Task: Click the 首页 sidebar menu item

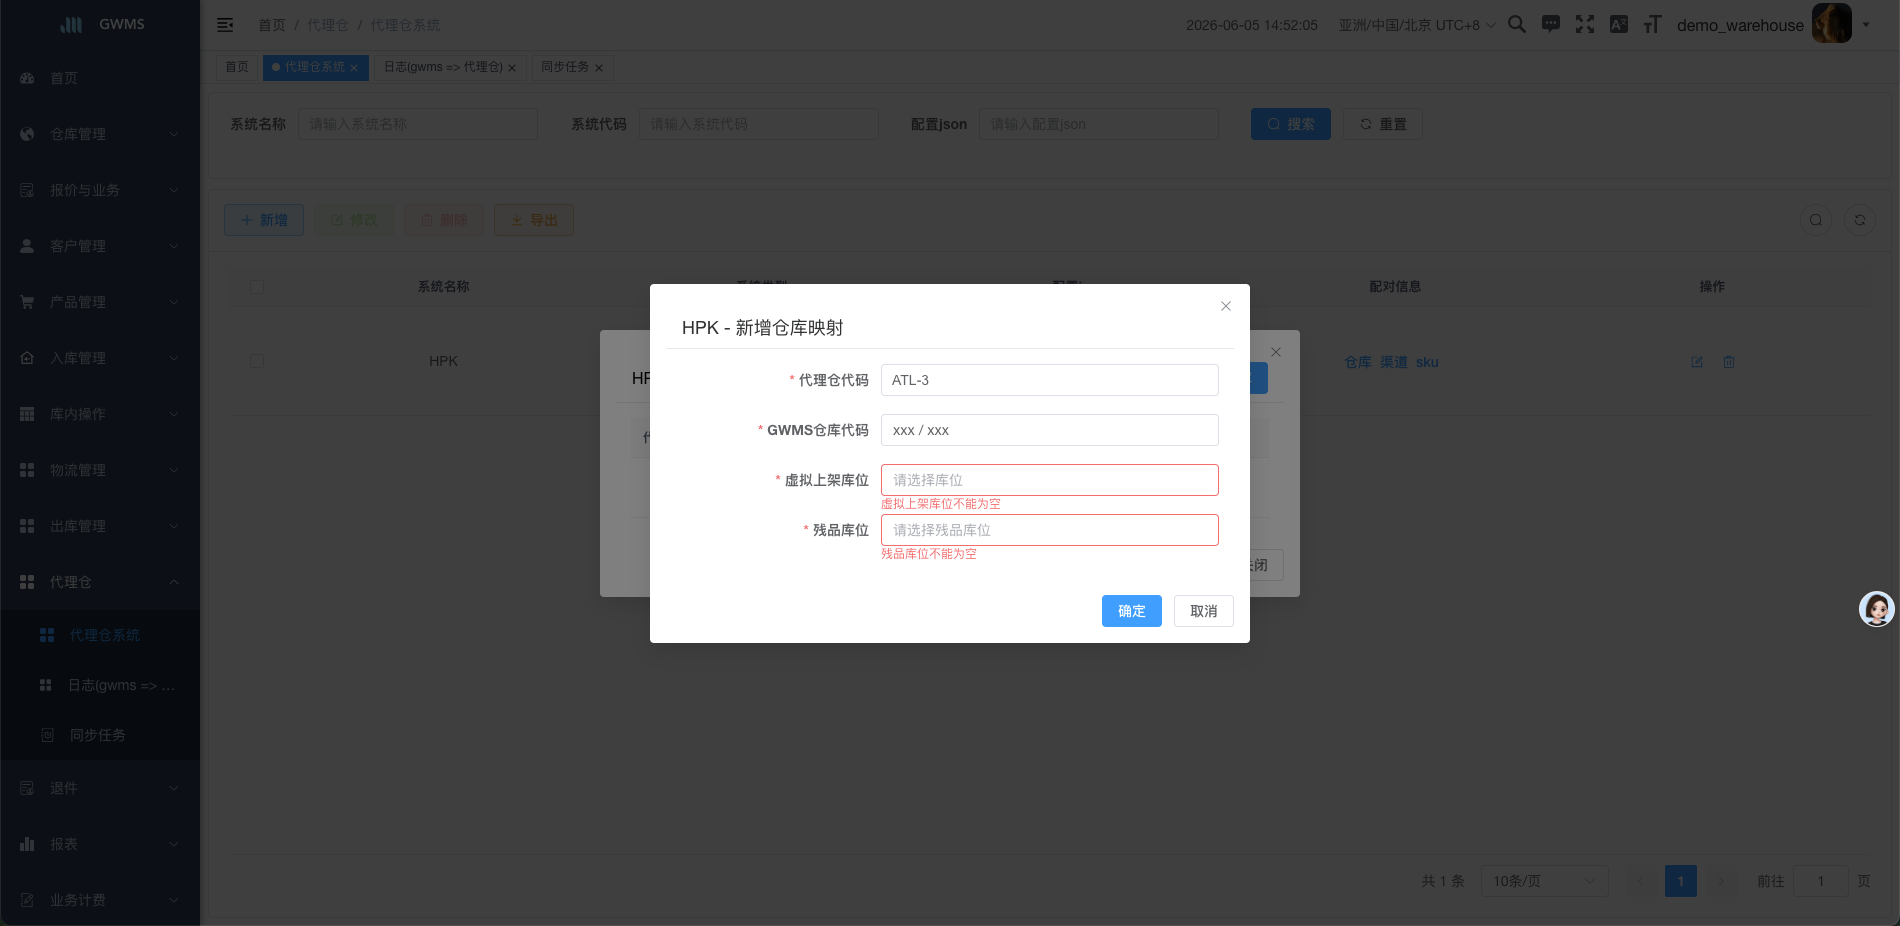Action: pyautogui.click(x=100, y=78)
